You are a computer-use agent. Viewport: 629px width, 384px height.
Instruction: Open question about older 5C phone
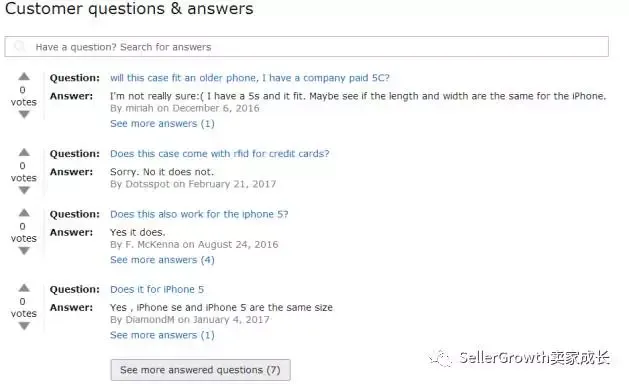250,78
